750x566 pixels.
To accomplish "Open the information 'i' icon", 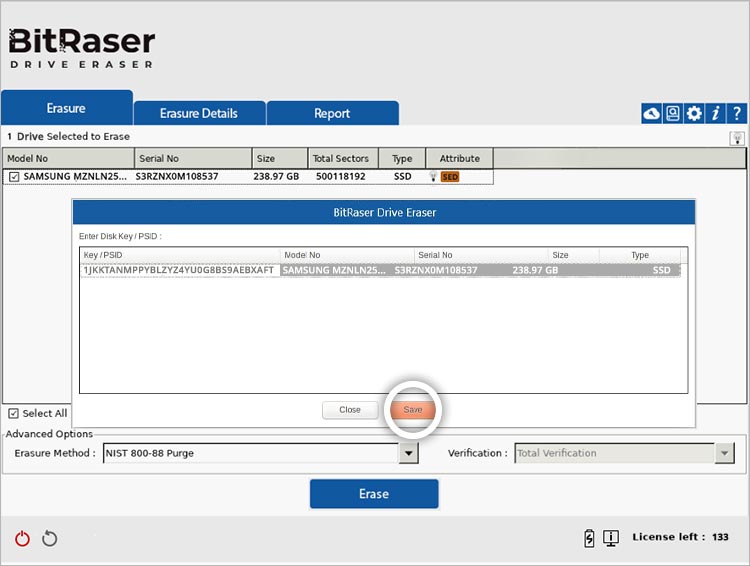I will click(716, 113).
